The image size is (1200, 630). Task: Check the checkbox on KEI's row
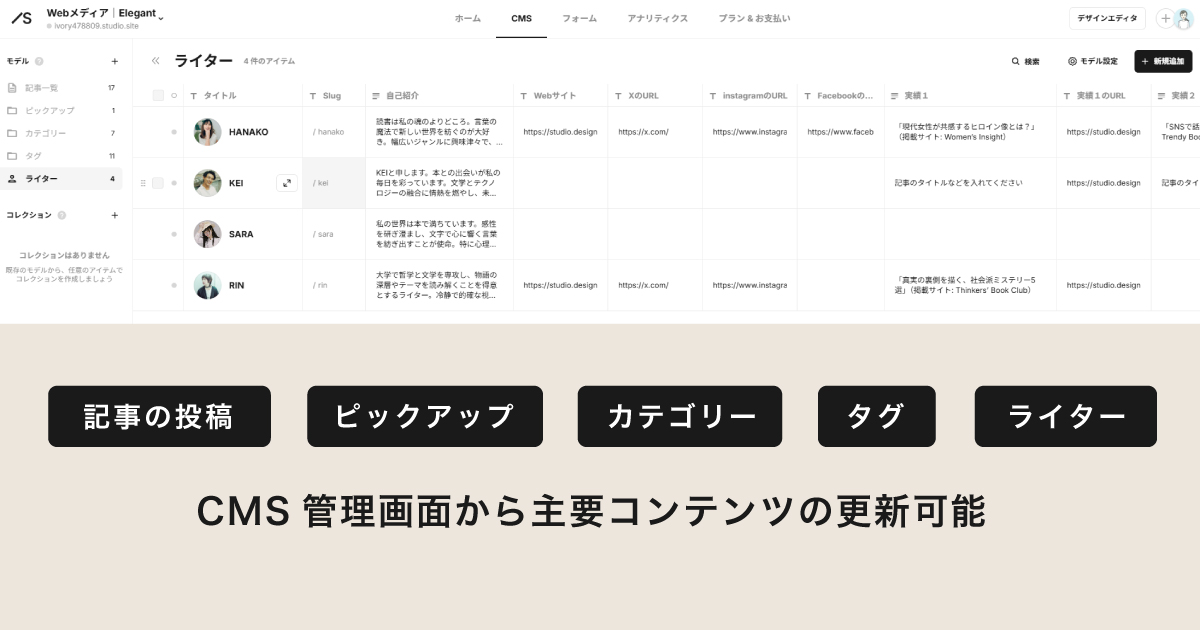pyautogui.click(x=160, y=183)
